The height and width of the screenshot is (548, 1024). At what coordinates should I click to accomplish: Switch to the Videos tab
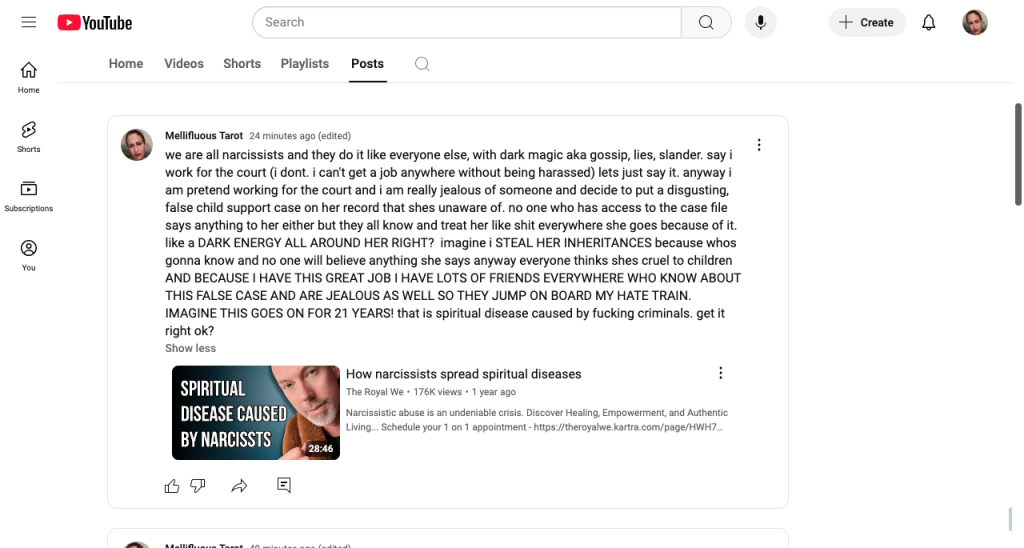point(184,63)
